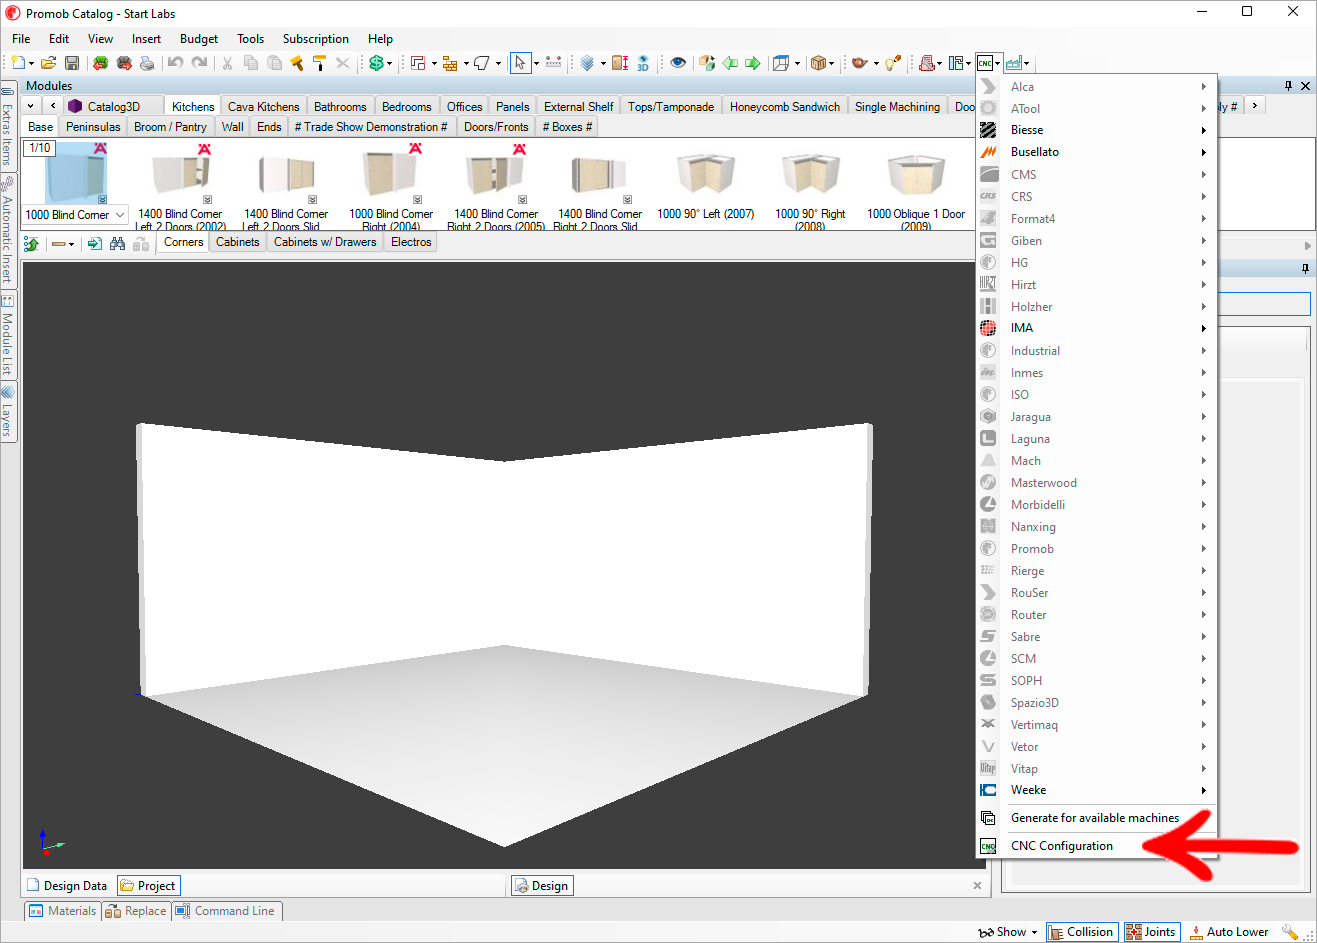The height and width of the screenshot is (943, 1317).
Task: Click the wooden crate toolbar icon
Action: [818, 63]
